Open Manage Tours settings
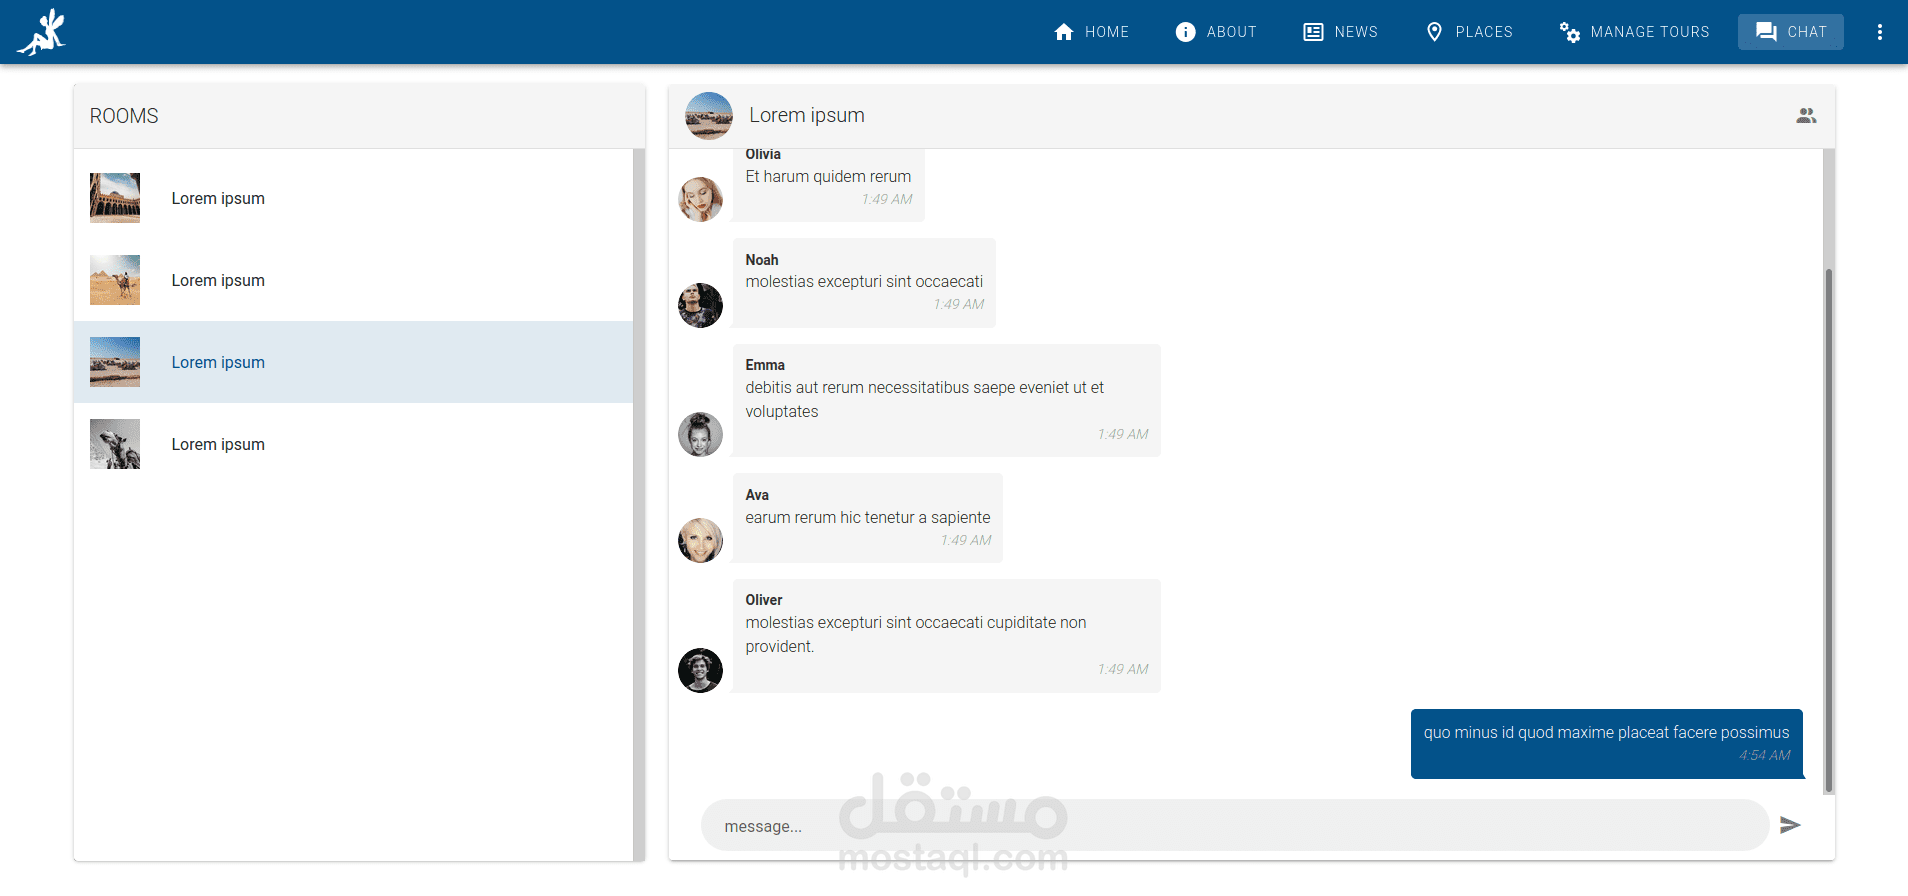This screenshot has height=896, width=1908. (1634, 32)
